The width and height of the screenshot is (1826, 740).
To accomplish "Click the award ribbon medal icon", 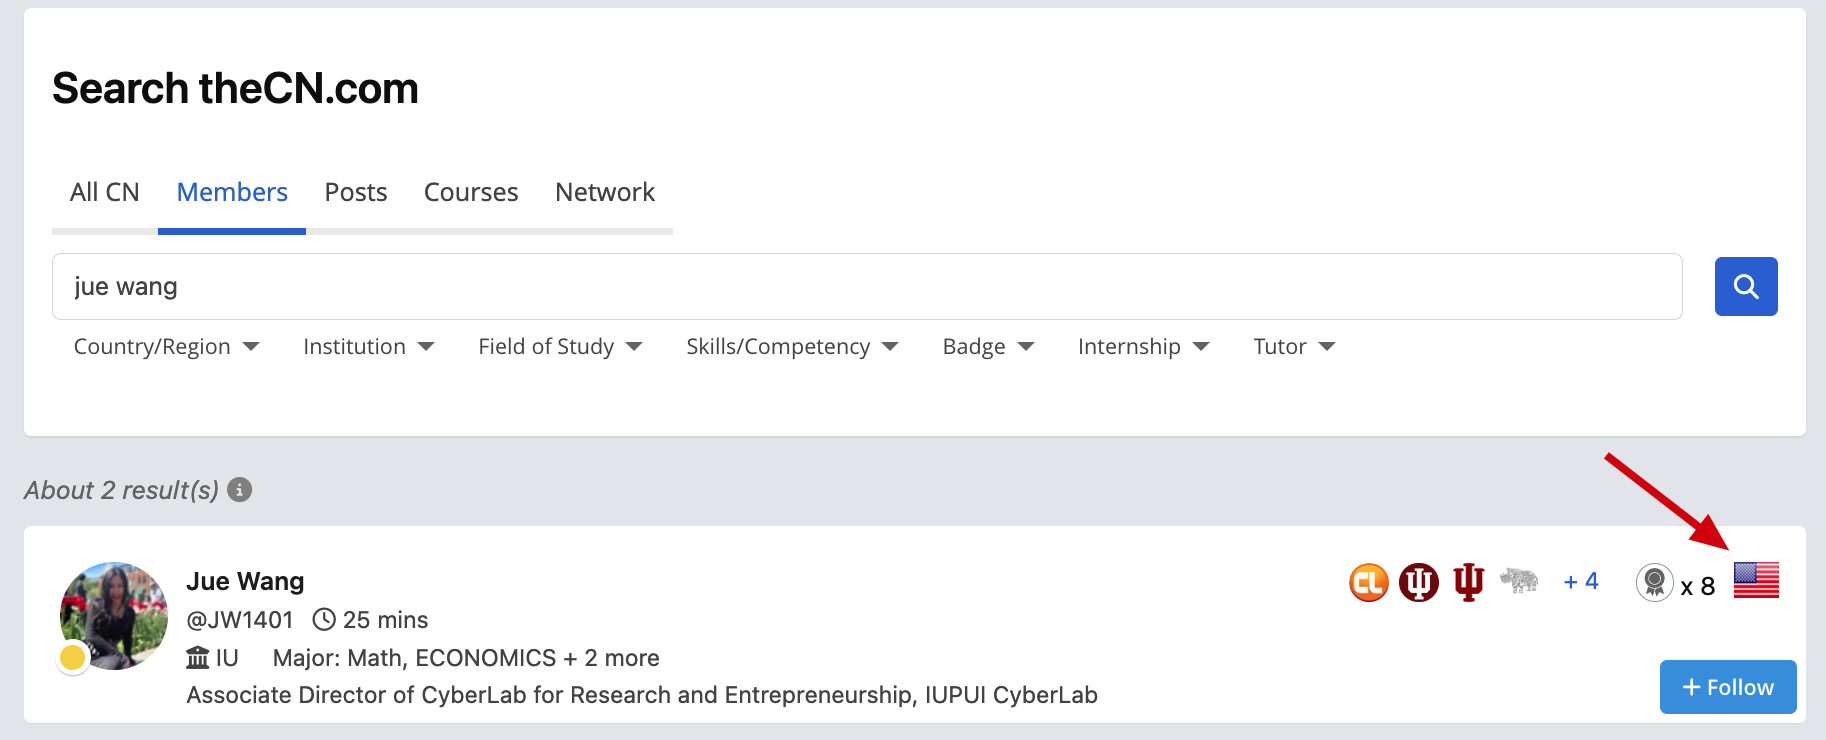I will pos(1654,582).
